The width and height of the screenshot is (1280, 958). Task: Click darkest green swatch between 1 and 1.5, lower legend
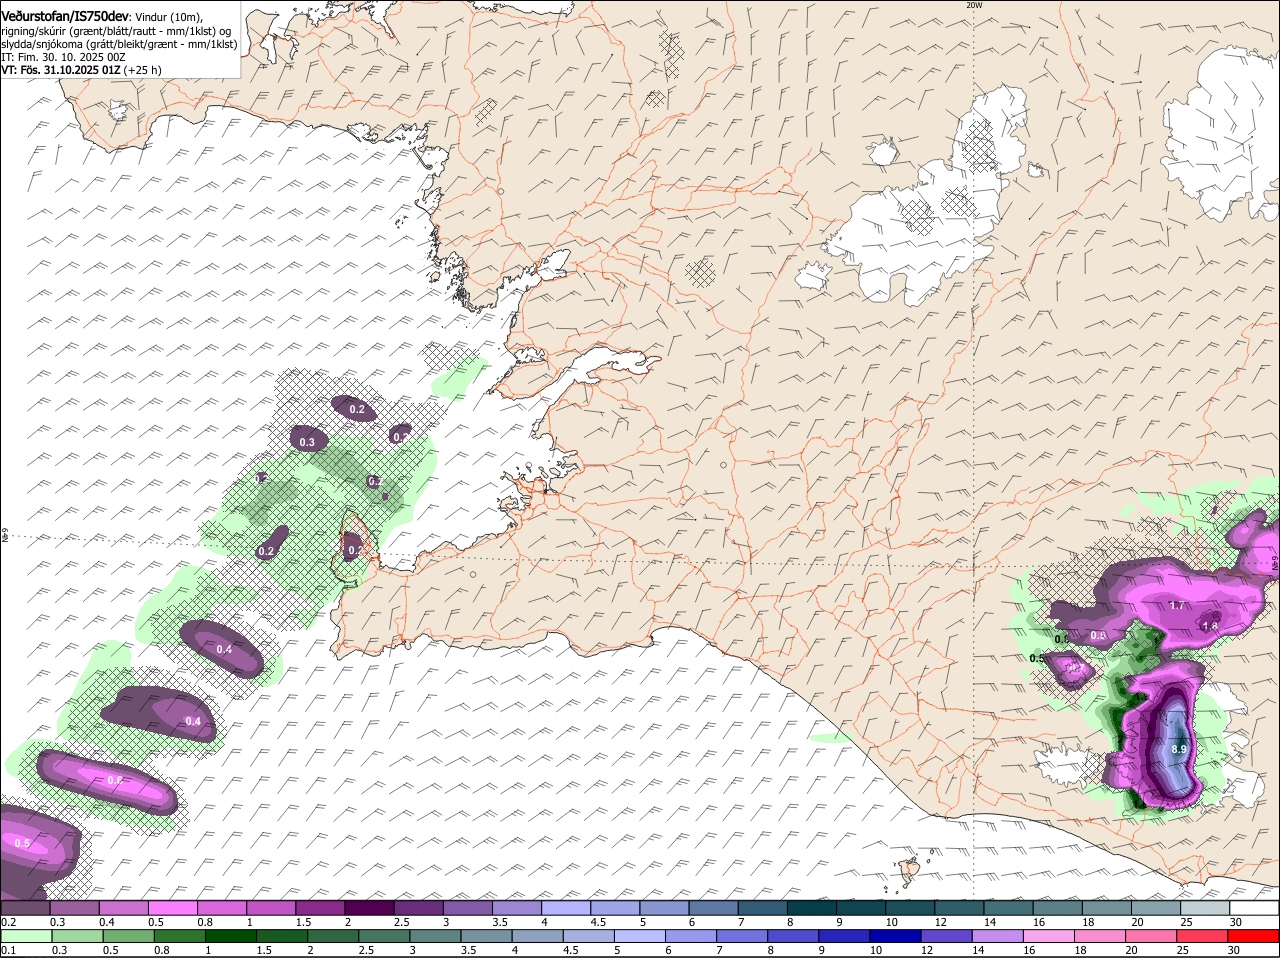[x=231, y=936]
